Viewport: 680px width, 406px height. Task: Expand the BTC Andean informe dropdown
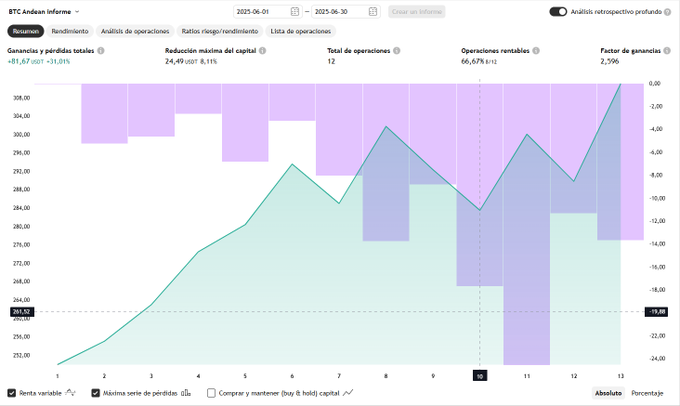(x=78, y=12)
